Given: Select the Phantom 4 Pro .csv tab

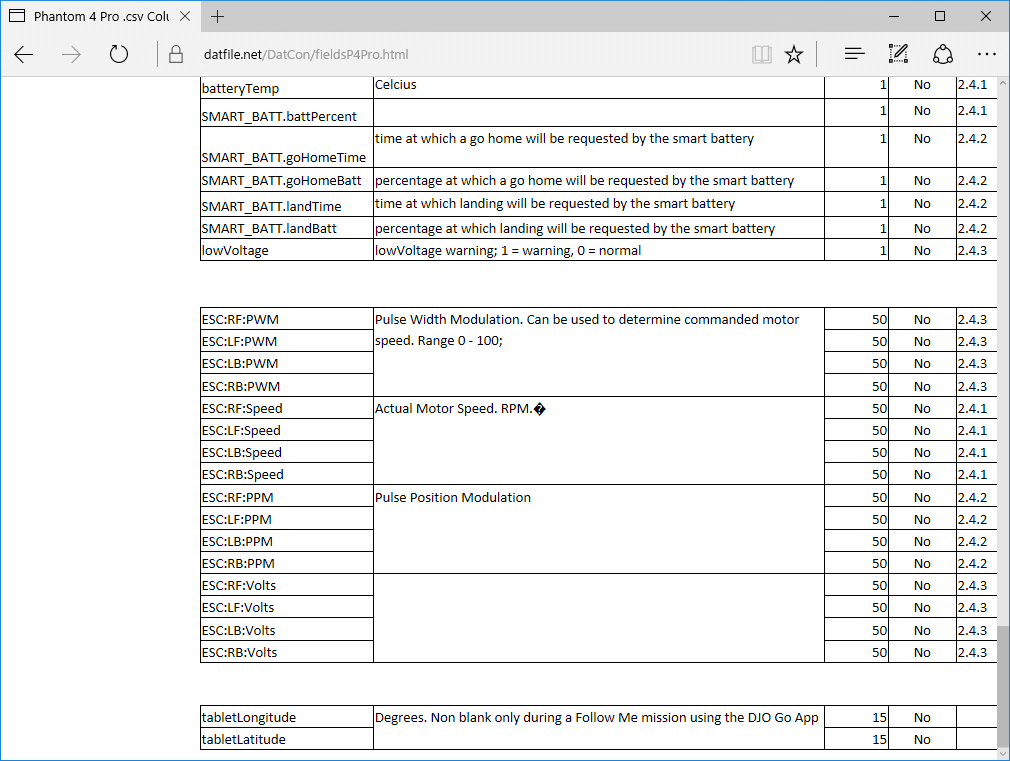Looking at the screenshot, I should (x=90, y=17).
